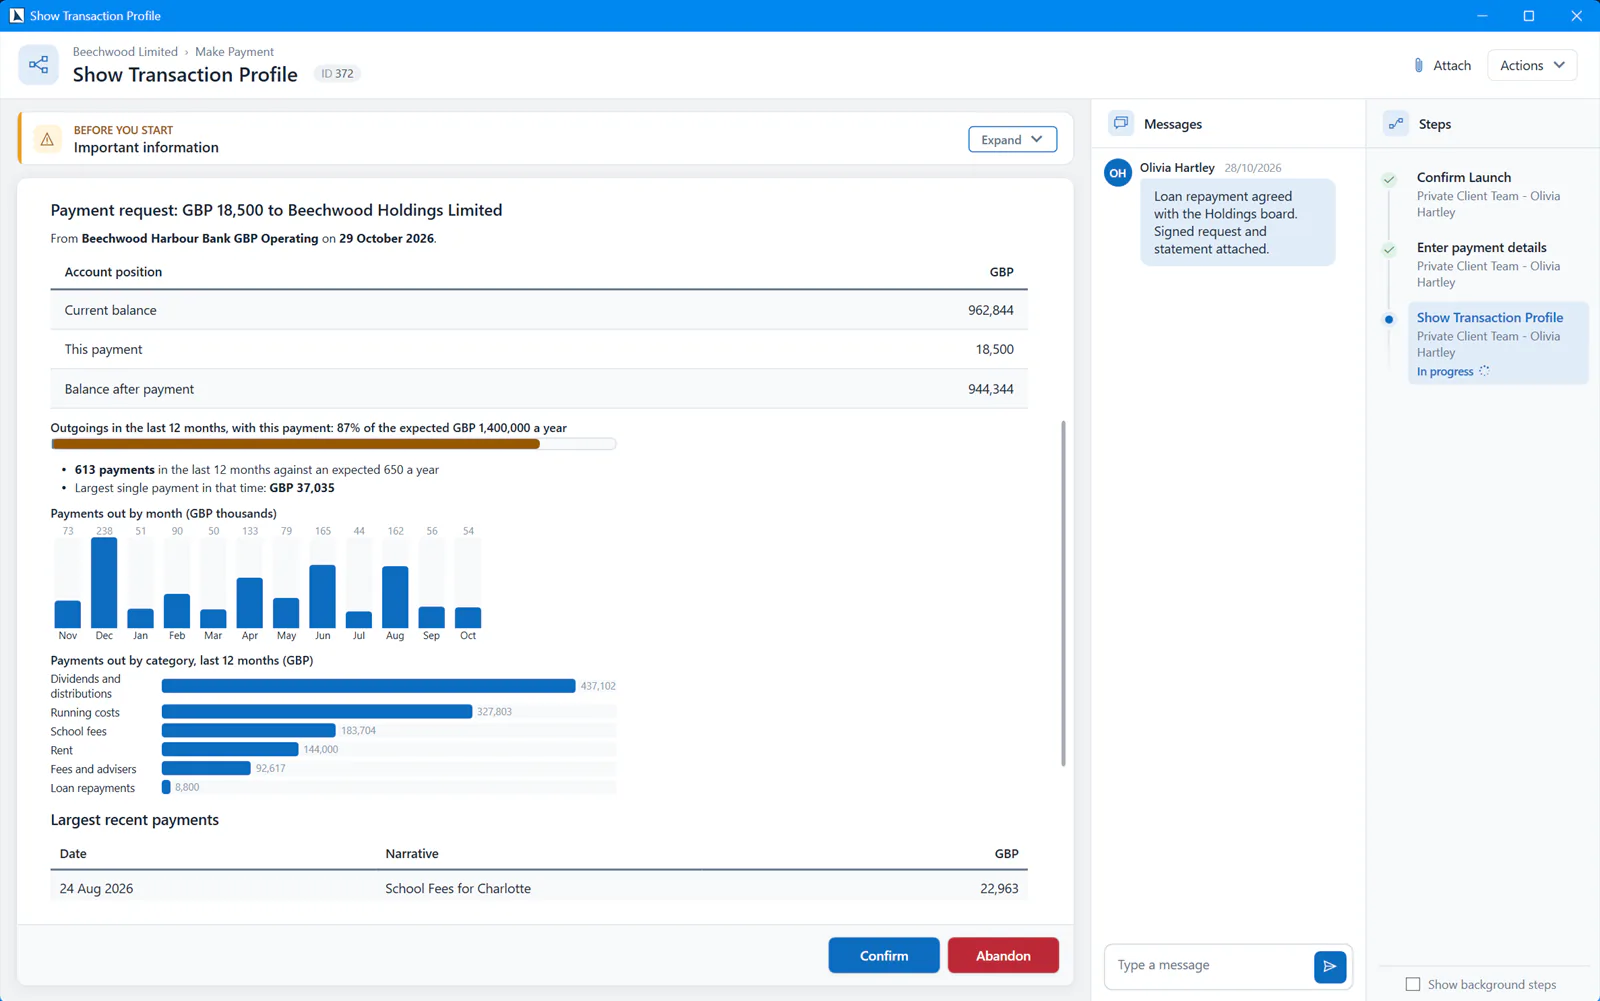Click the This payment value 18,500

tap(994, 349)
